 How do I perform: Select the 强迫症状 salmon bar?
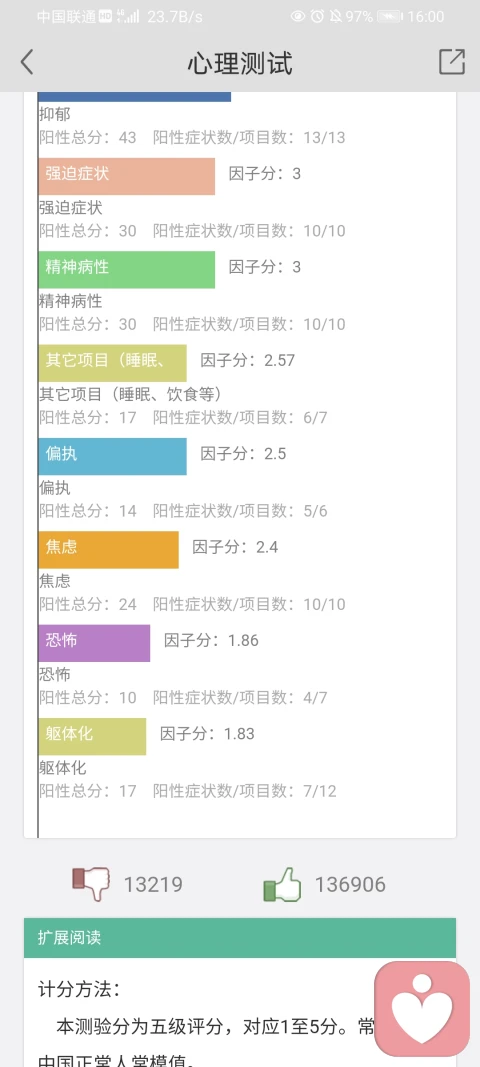[127, 177]
